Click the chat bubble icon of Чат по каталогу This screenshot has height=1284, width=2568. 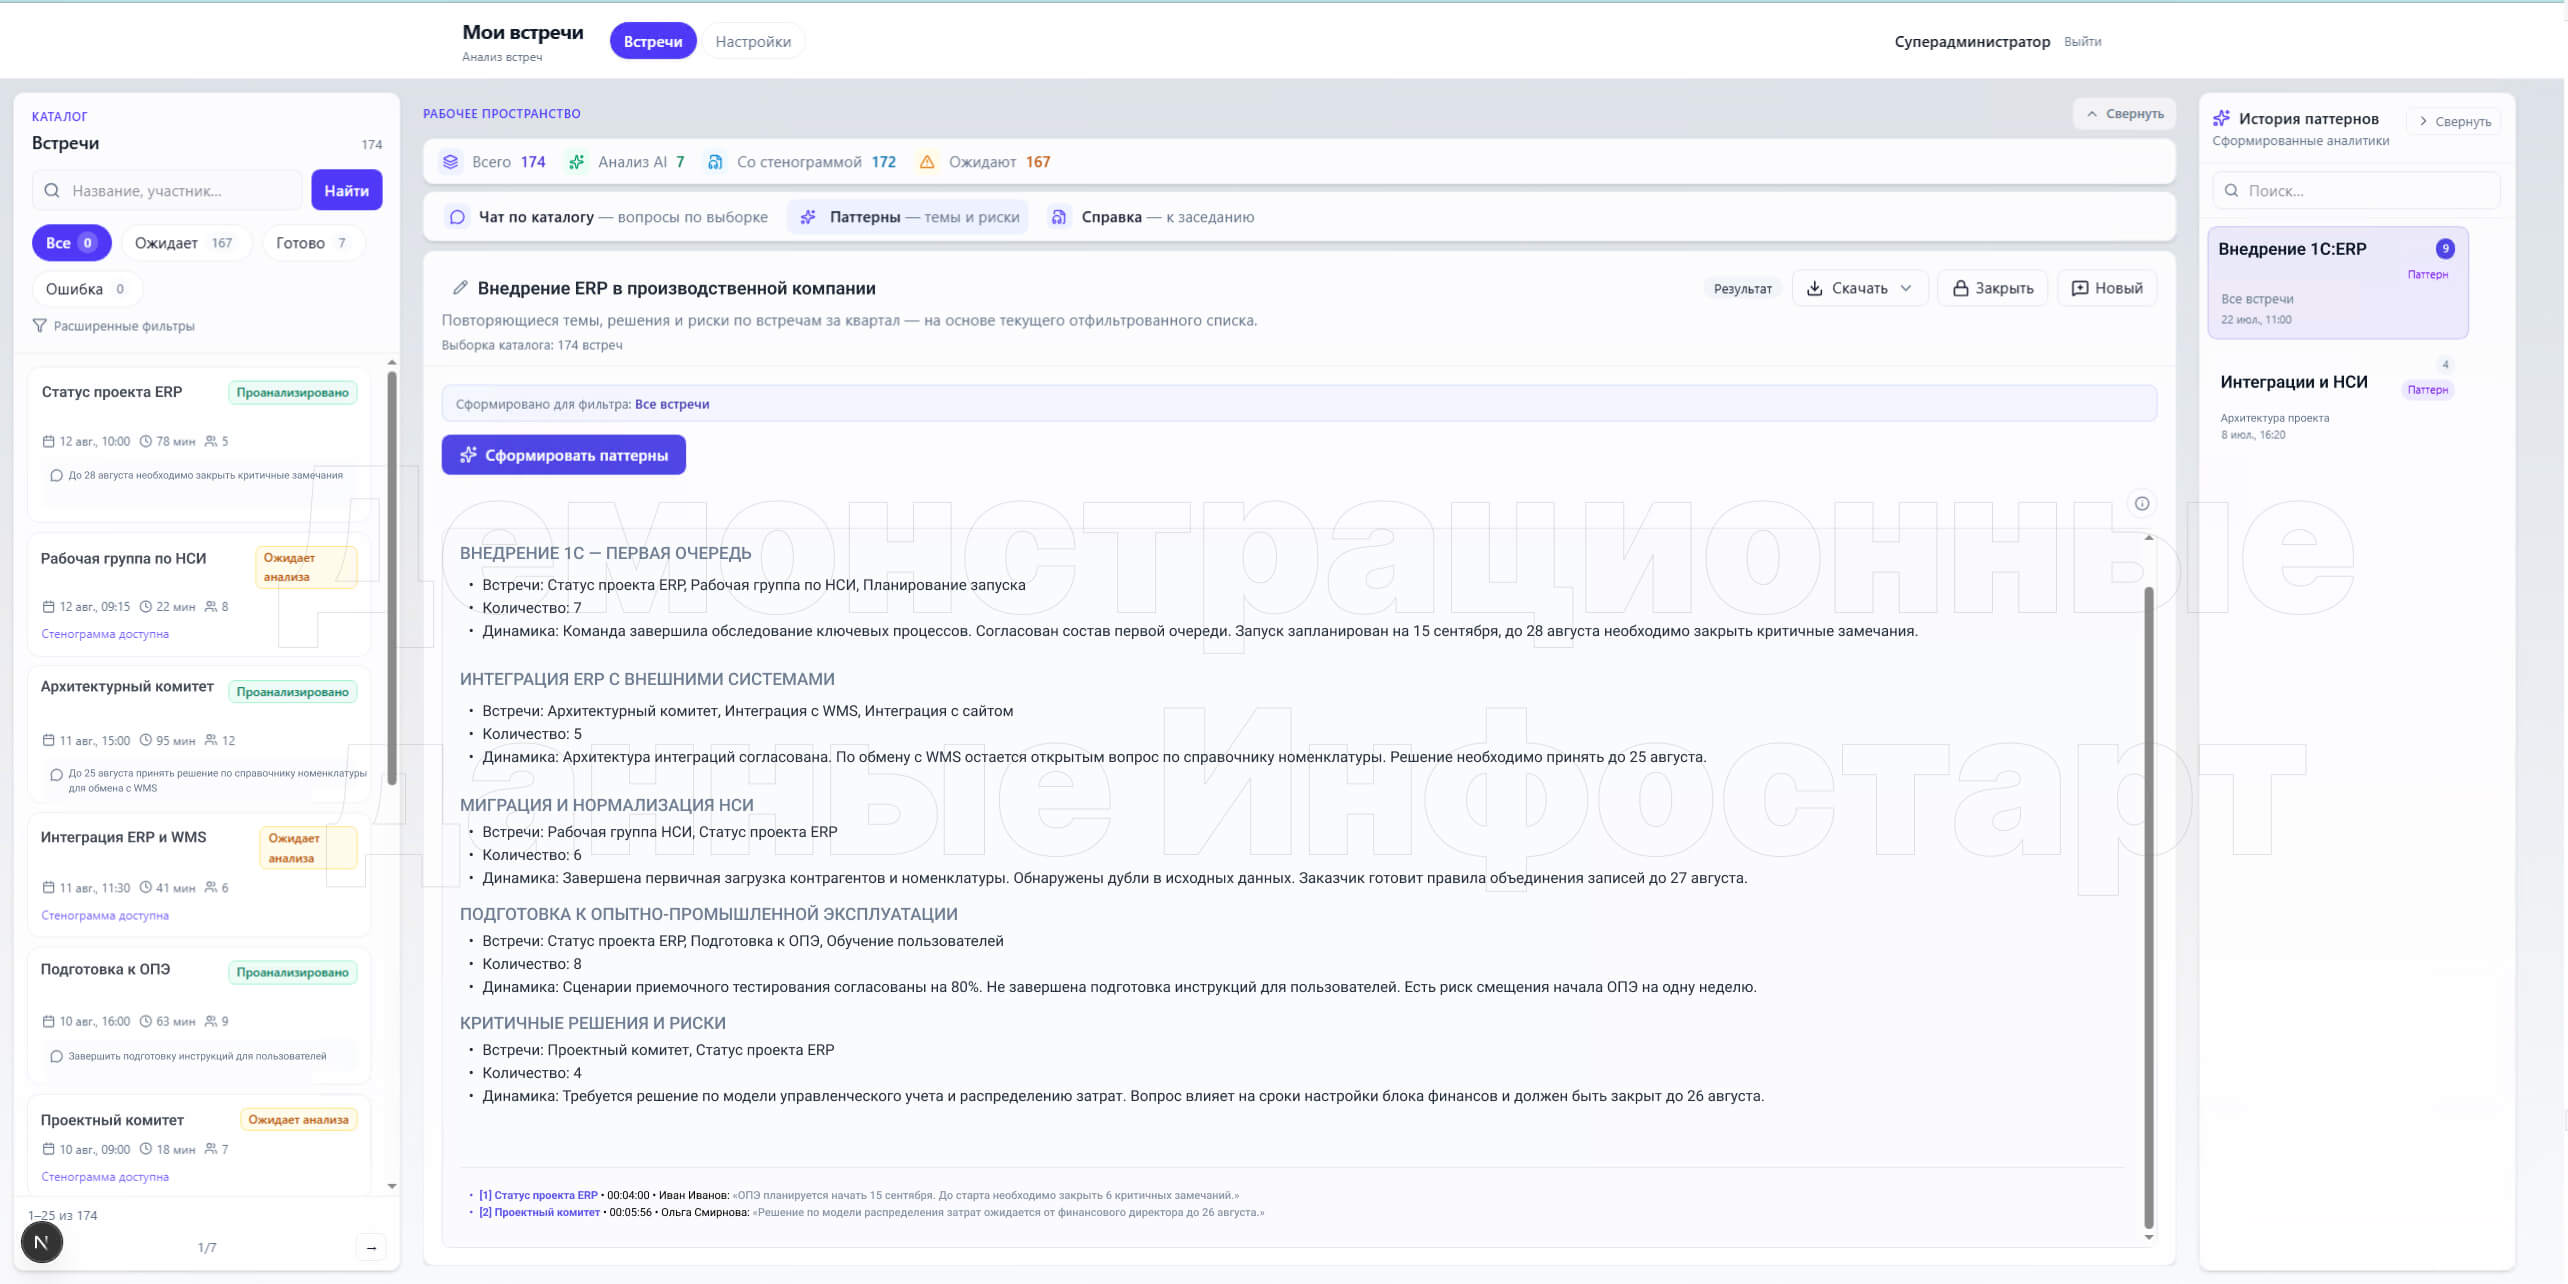[457, 217]
